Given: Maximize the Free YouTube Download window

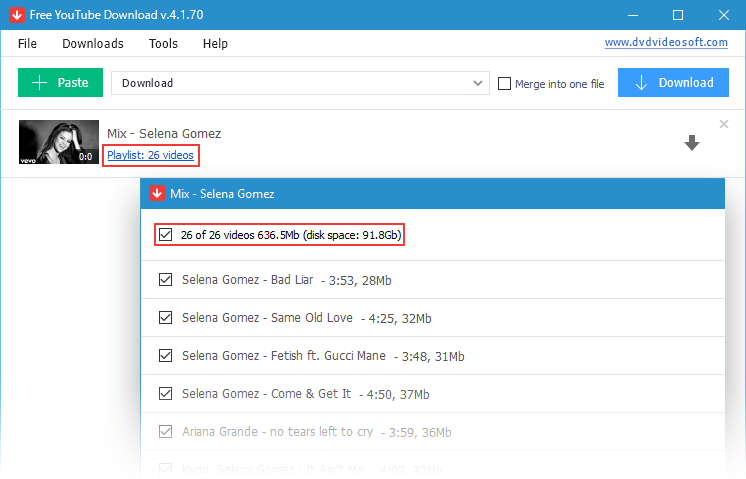Looking at the screenshot, I should click(677, 14).
